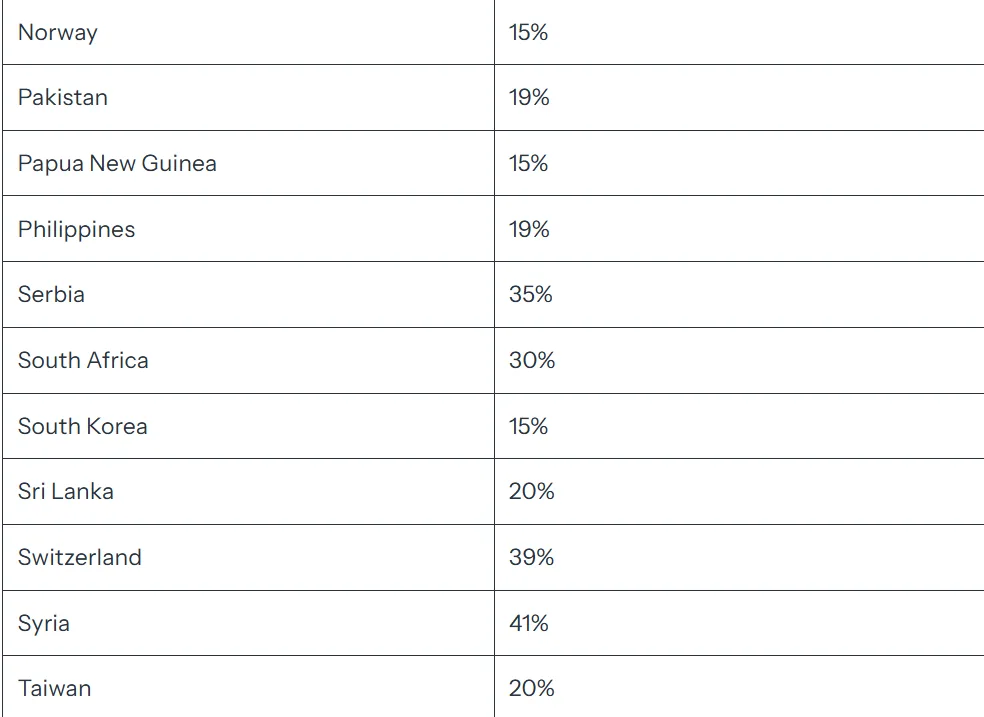Select Pakistan's 19% rate value
This screenshot has height=717, width=984.
(x=529, y=97)
